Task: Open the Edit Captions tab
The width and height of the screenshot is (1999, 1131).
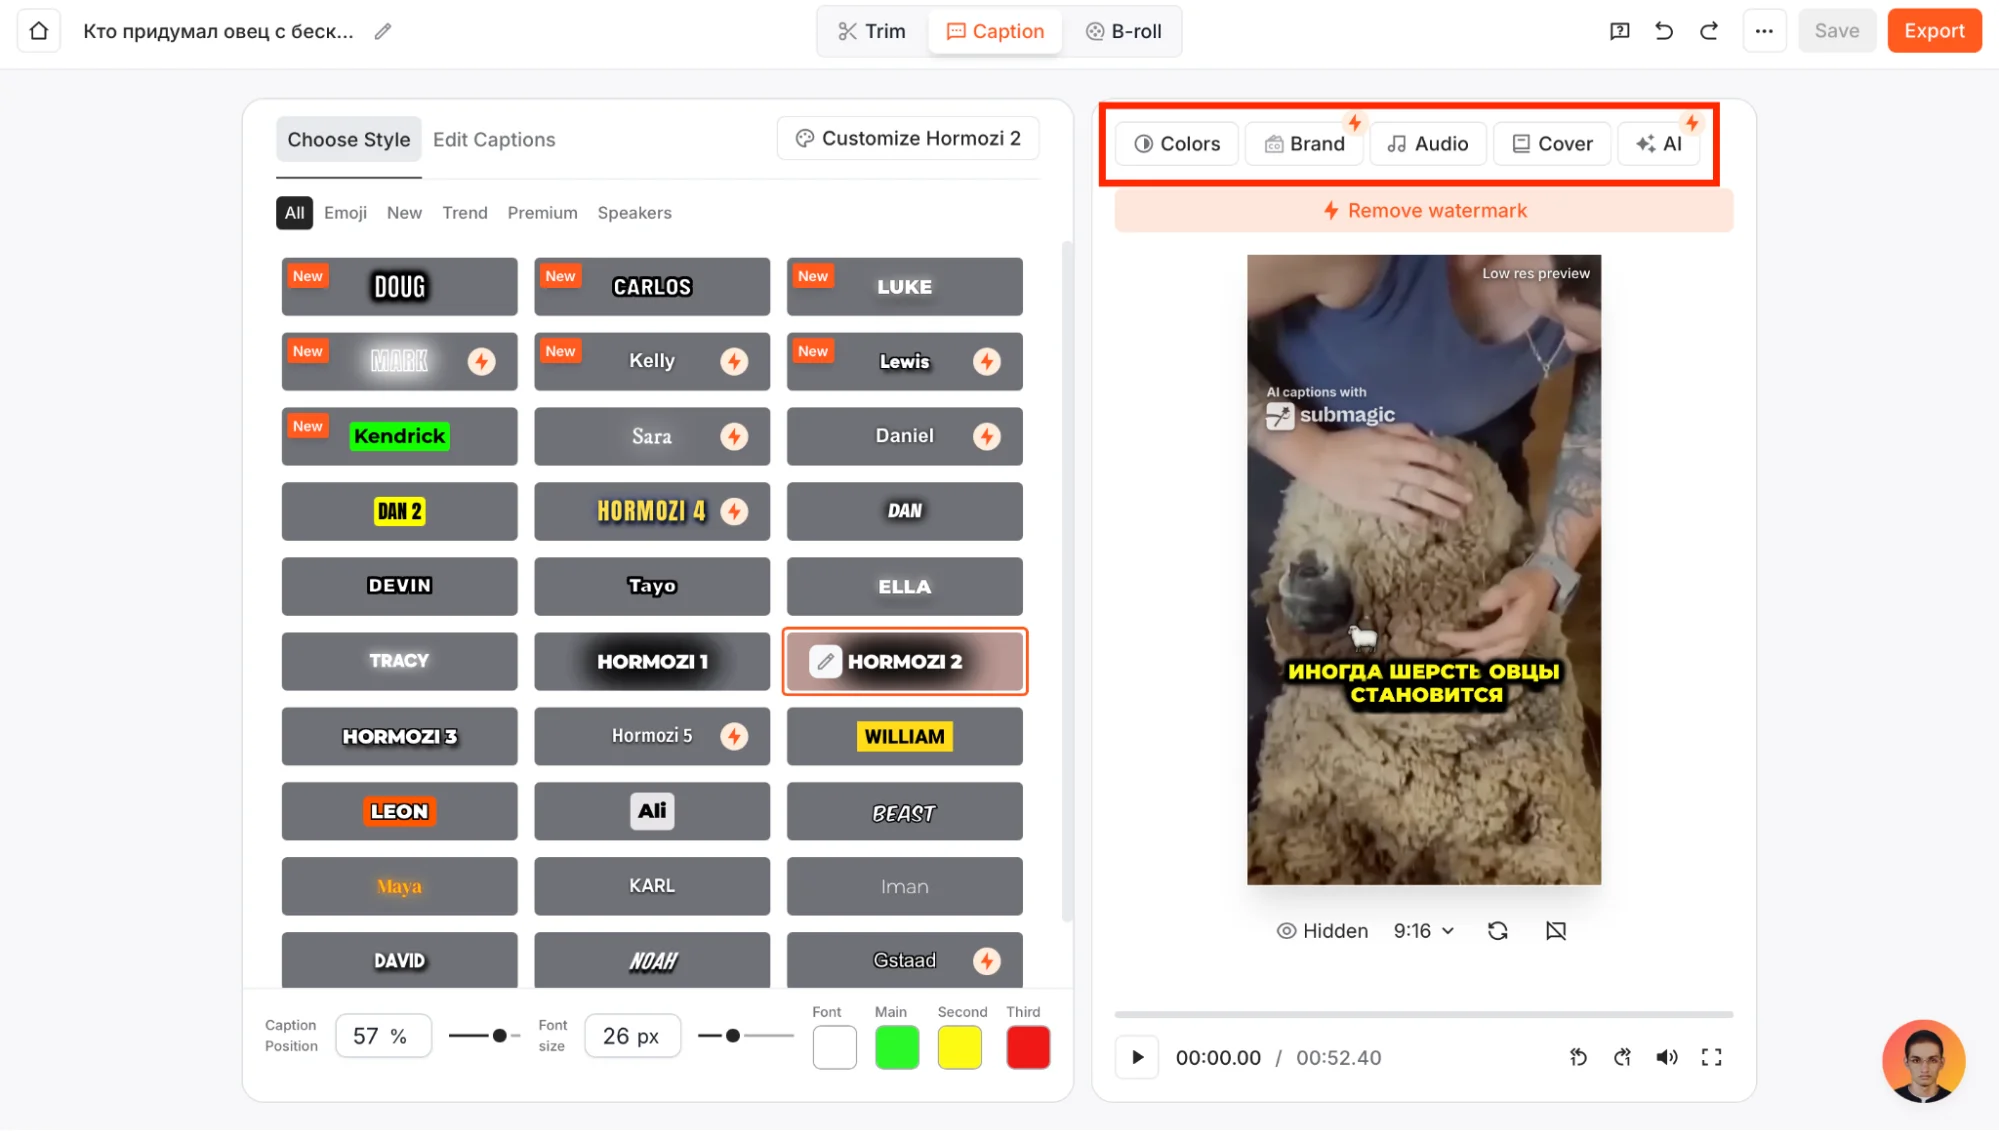Action: click(494, 140)
